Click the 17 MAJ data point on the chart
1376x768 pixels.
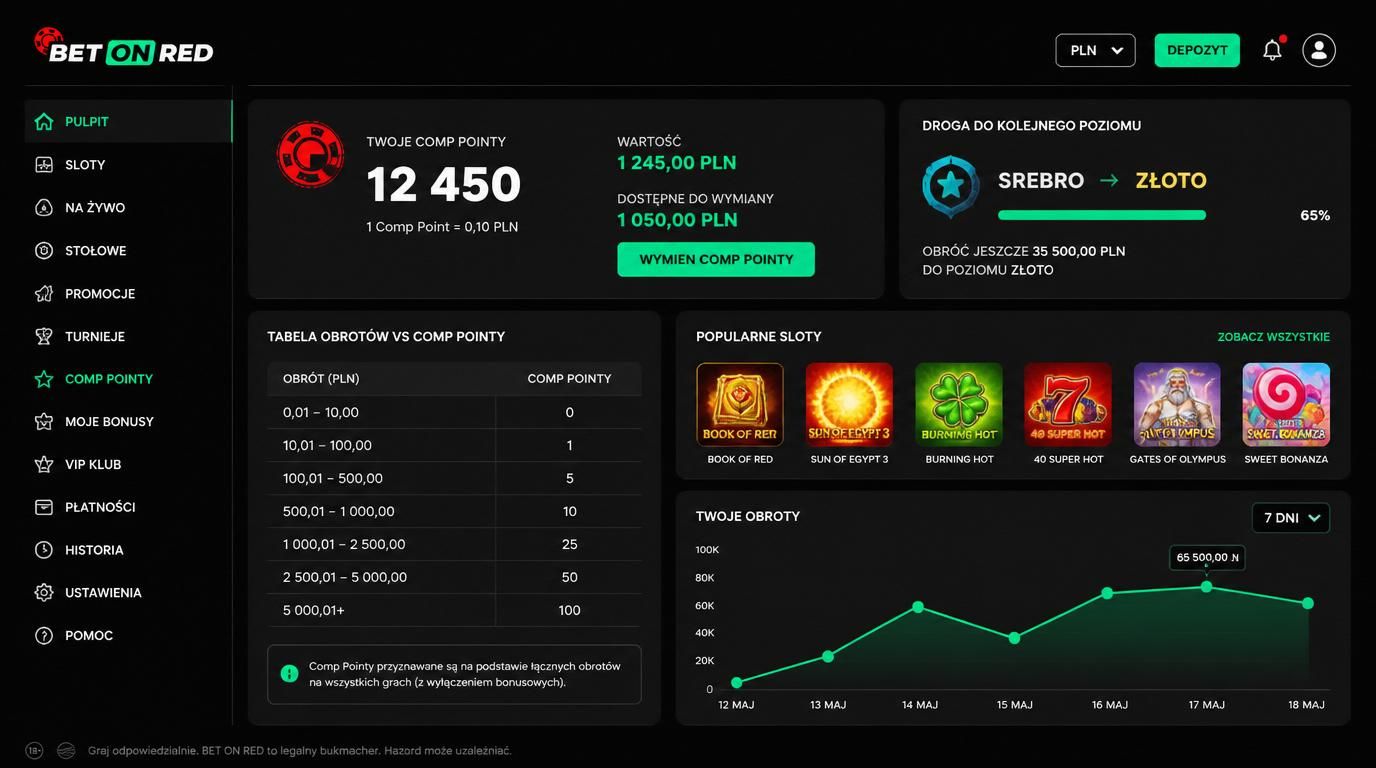coord(1207,587)
